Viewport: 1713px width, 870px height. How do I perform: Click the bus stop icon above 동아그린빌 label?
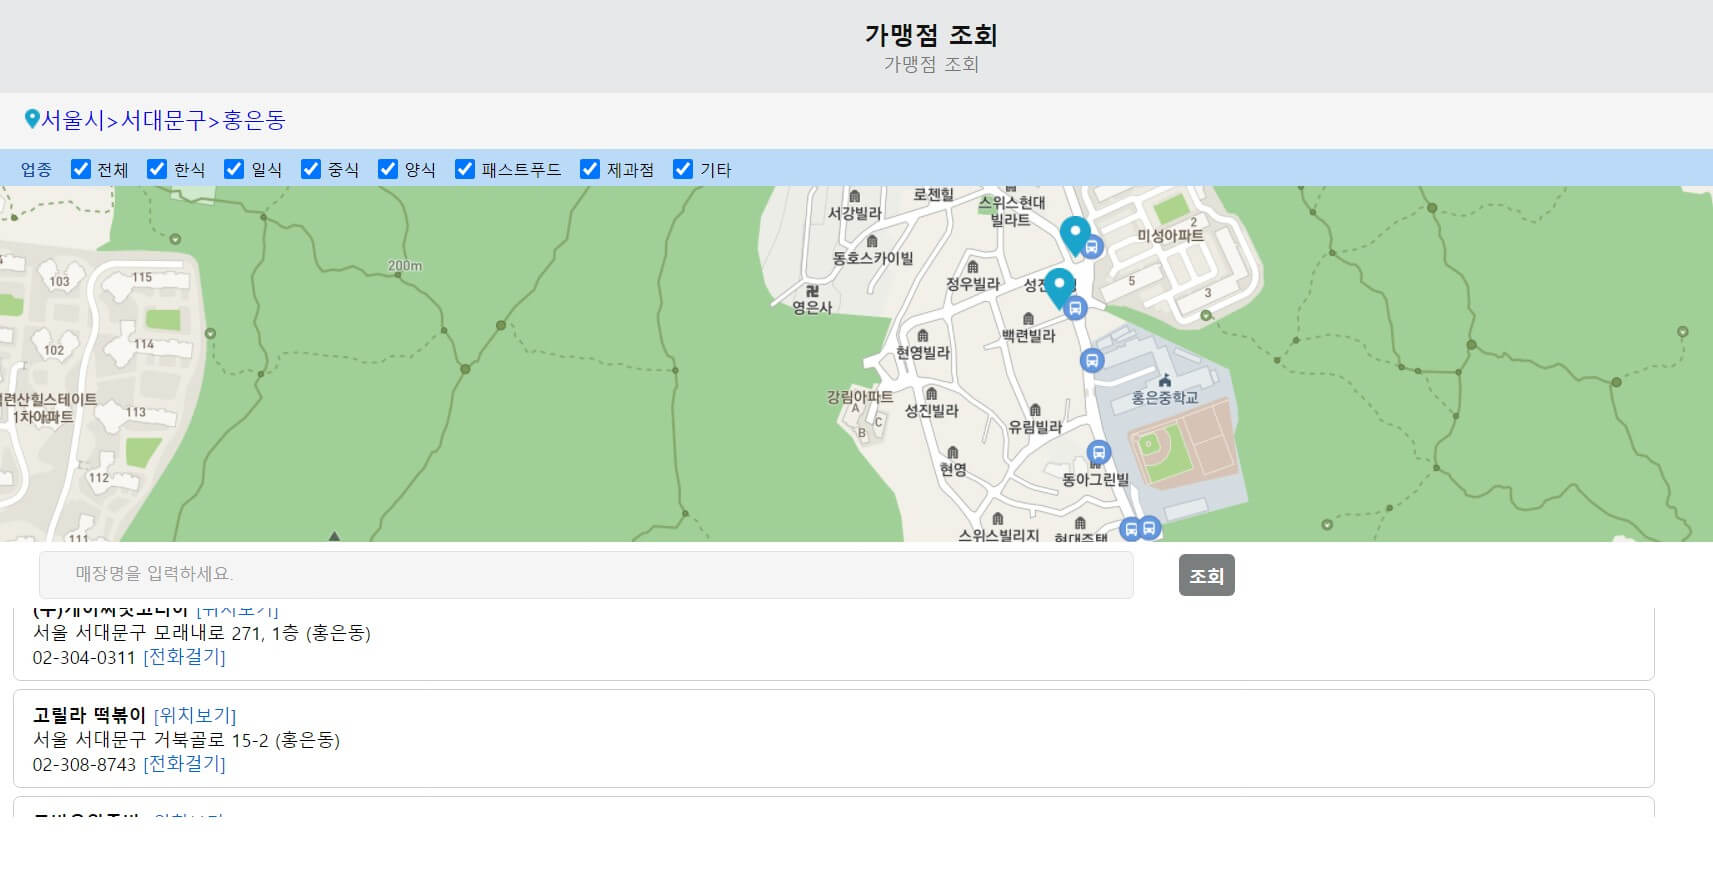pos(1099,453)
